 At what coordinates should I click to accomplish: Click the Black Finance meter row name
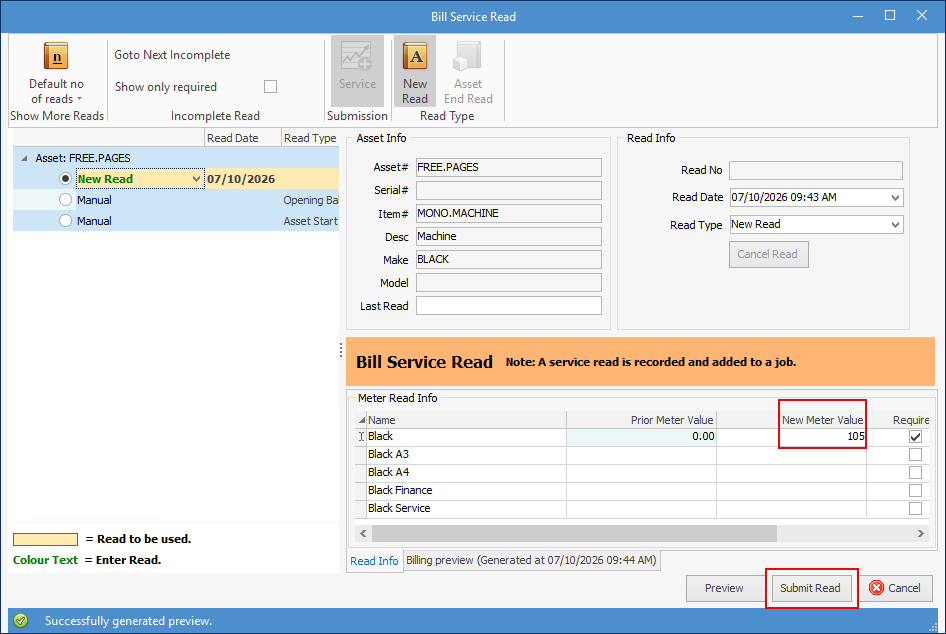[400, 490]
